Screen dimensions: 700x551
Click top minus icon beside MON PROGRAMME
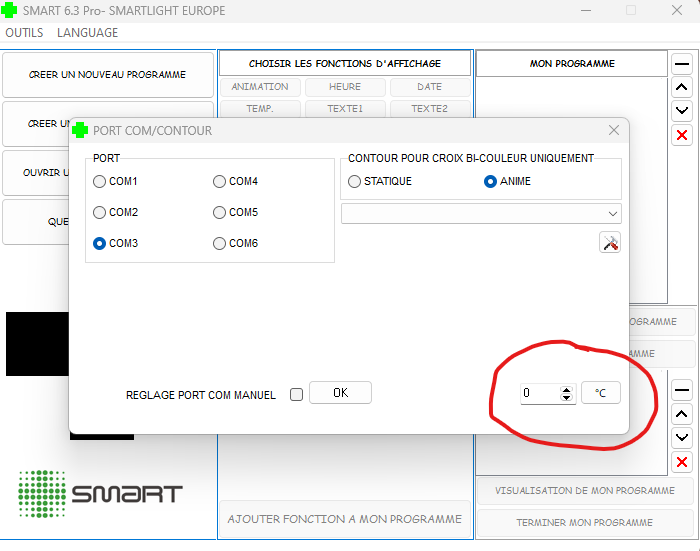(x=682, y=64)
